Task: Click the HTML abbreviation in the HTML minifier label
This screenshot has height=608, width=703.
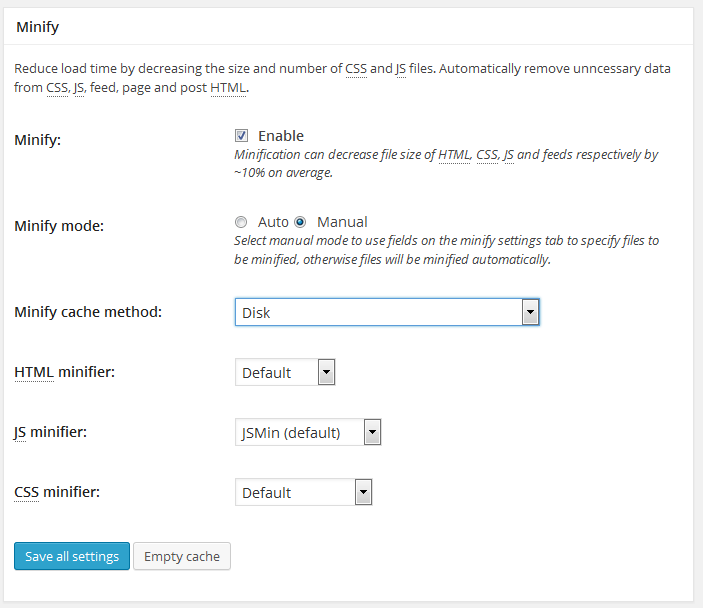Action: pos(33,372)
